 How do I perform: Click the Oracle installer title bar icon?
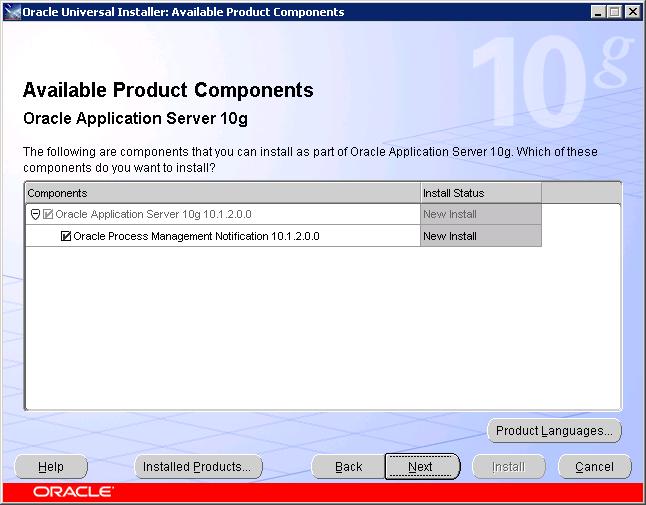click(12, 12)
